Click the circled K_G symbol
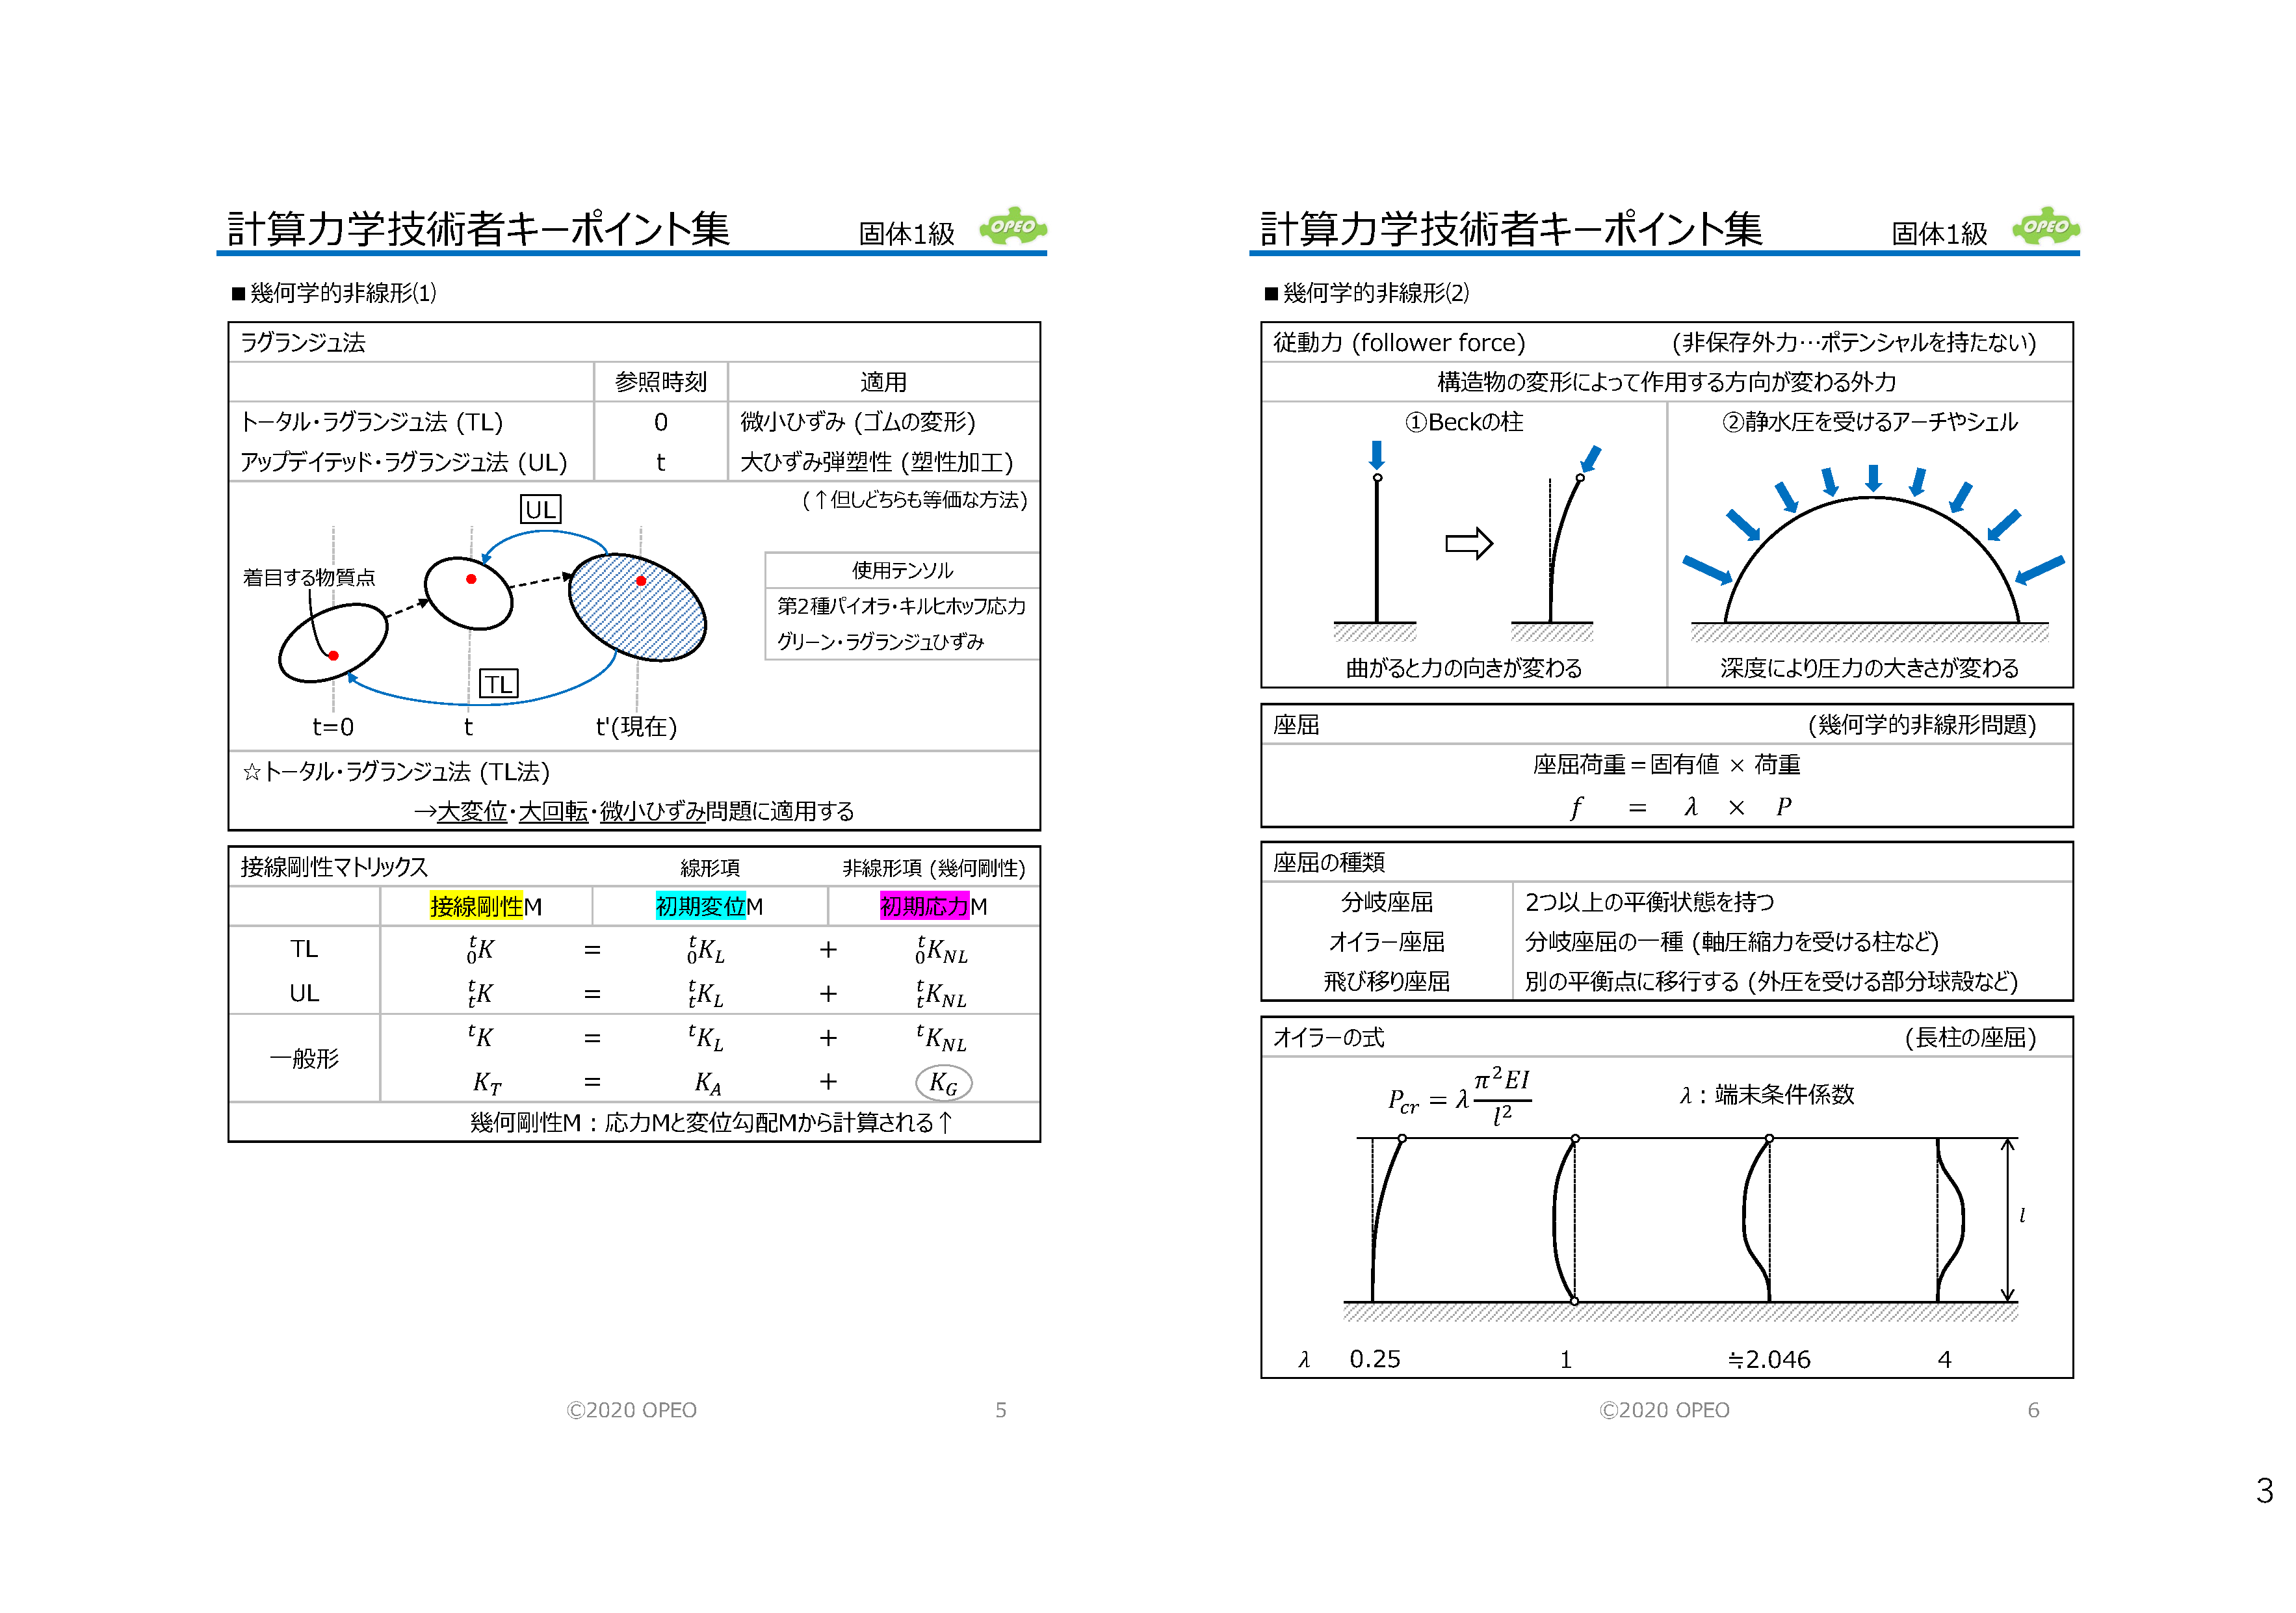This screenshot has width=2296, height=1613. (x=943, y=1082)
